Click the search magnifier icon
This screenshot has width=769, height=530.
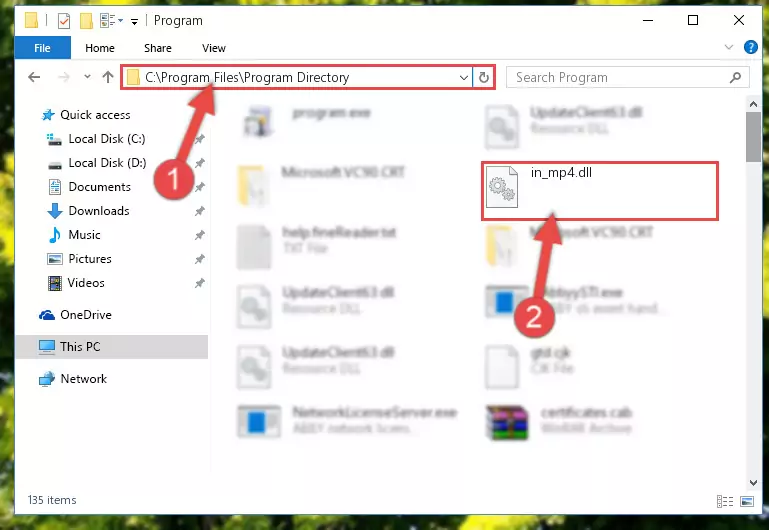click(735, 77)
